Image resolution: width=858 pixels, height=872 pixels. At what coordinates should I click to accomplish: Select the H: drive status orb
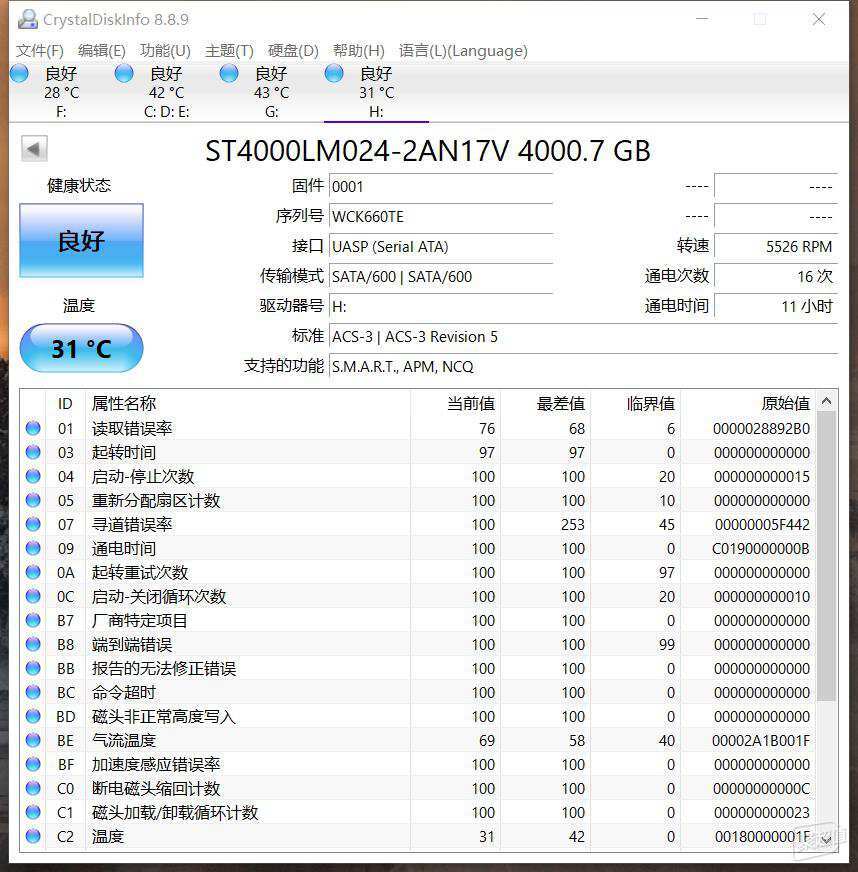point(334,73)
